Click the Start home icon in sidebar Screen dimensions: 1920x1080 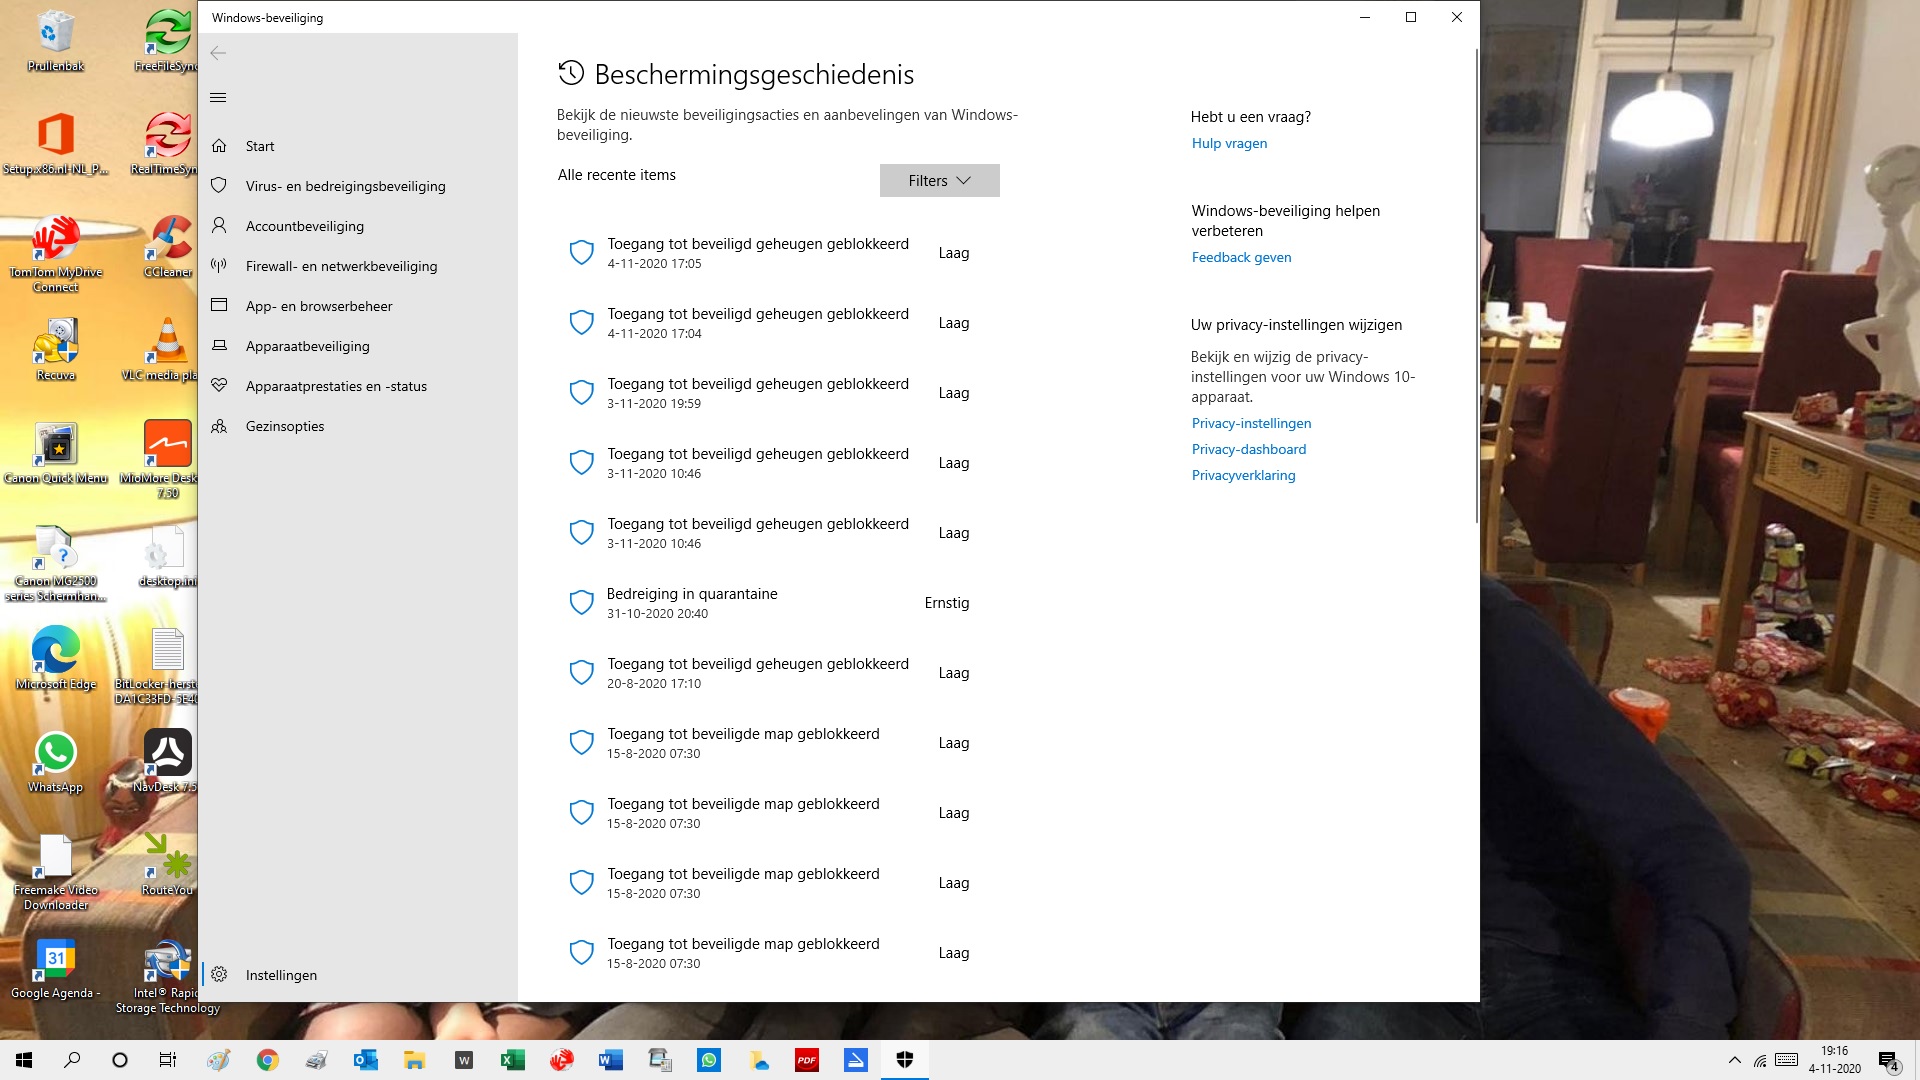(219, 146)
